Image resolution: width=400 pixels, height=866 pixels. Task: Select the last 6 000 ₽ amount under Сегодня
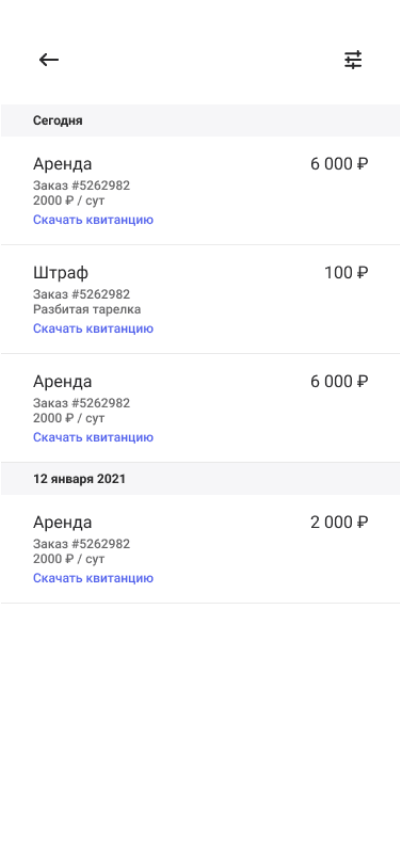coord(339,382)
